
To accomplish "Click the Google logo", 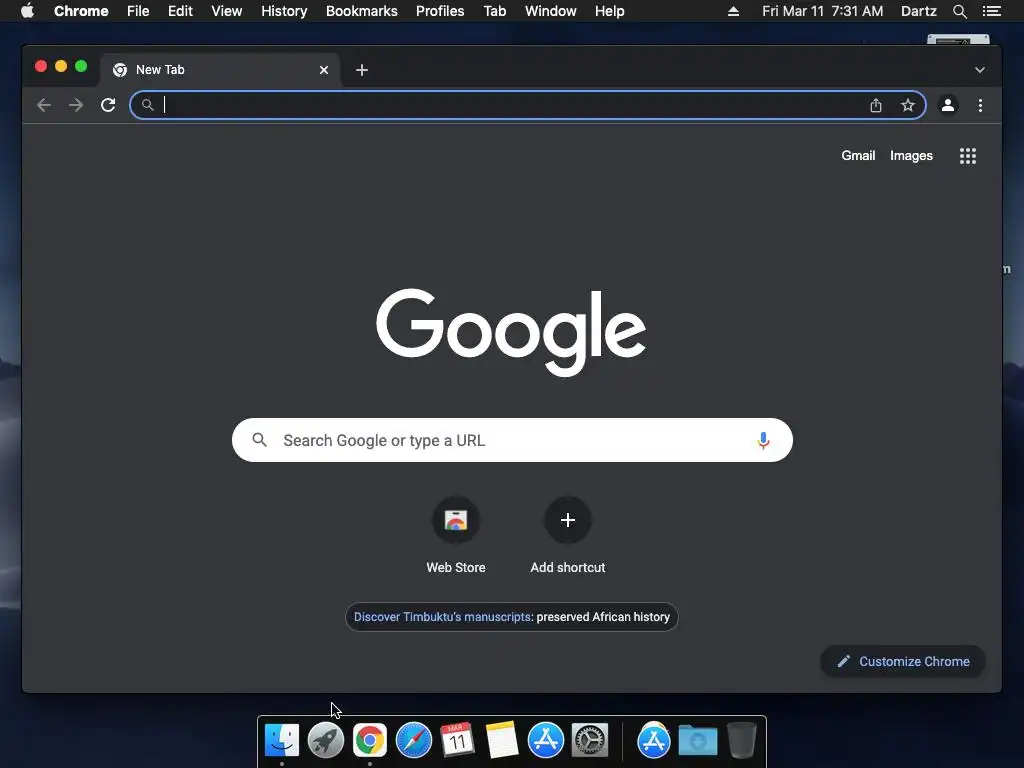I will (511, 332).
